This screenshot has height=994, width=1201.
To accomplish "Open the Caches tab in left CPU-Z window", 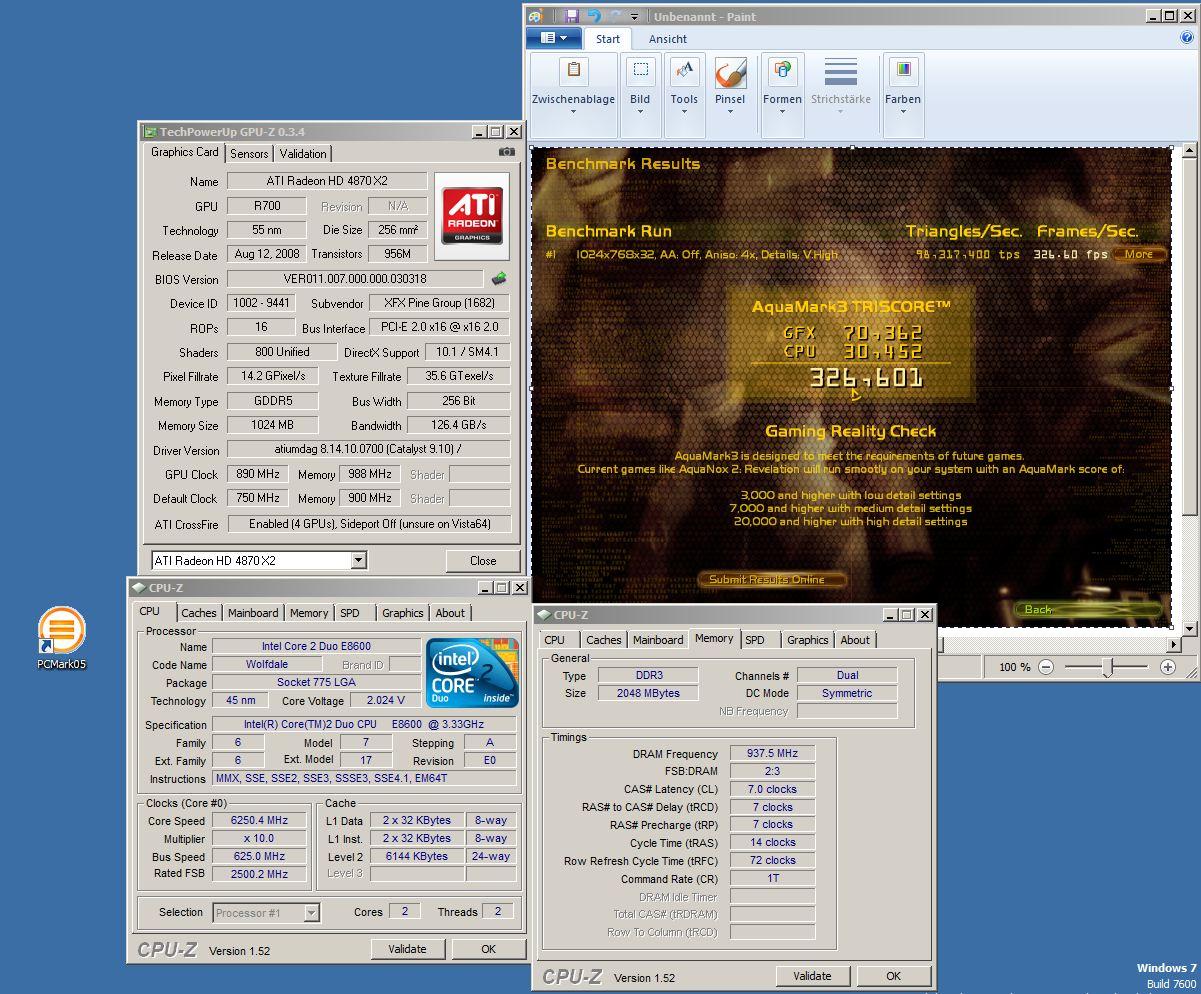I will tap(199, 613).
